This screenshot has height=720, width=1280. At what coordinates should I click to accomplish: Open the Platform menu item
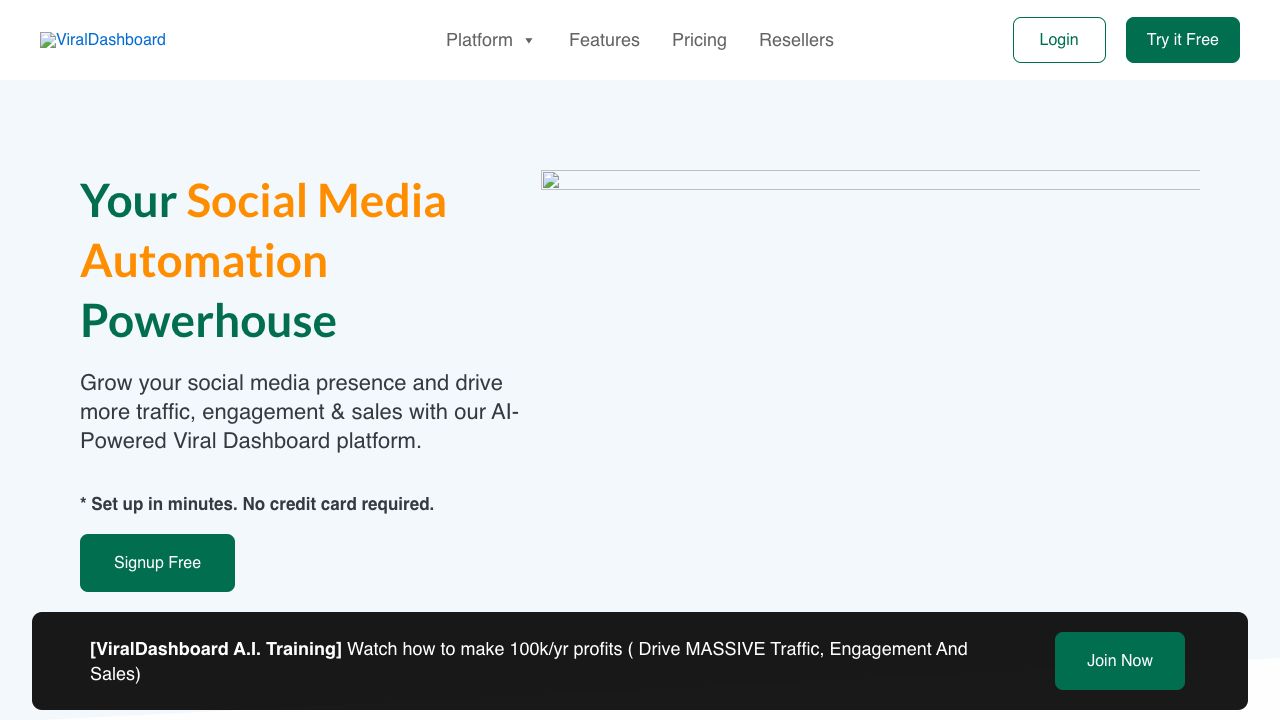[479, 40]
